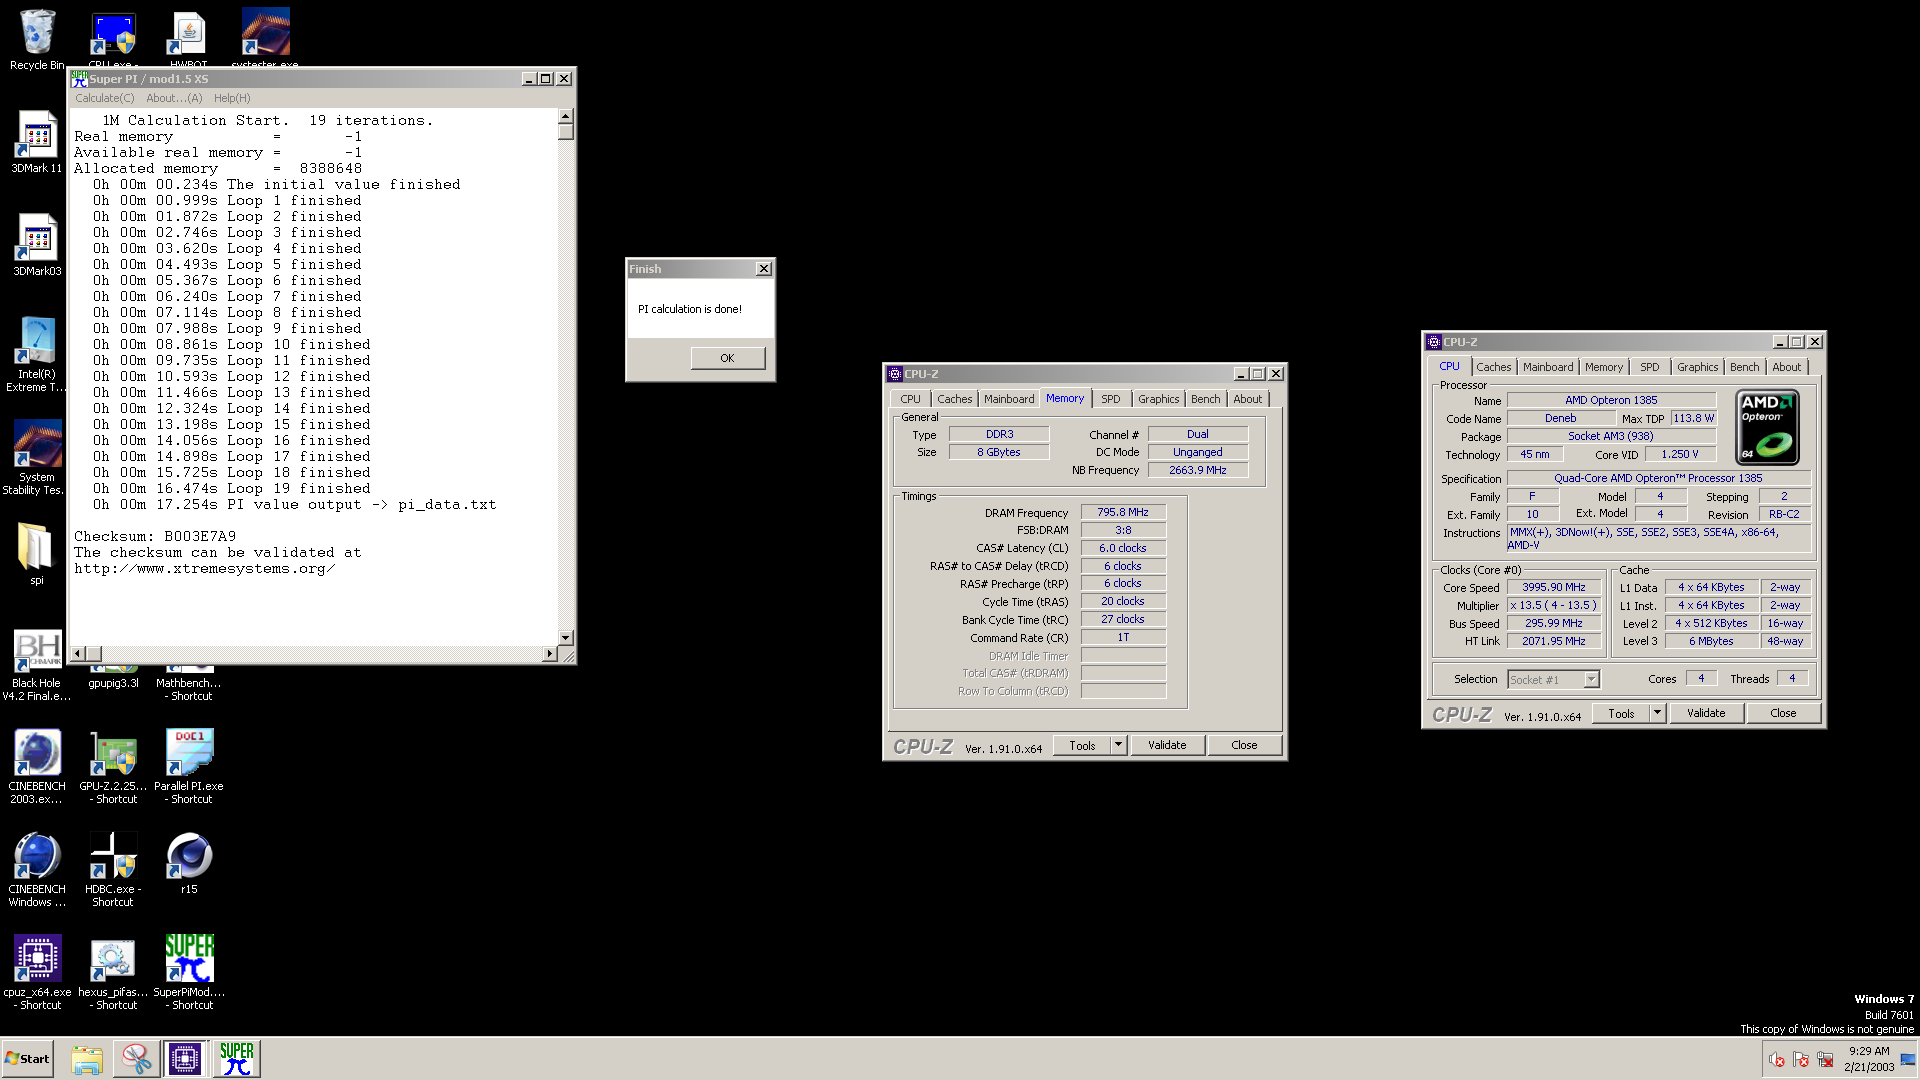The height and width of the screenshot is (1080, 1920).
Task: Click the 3995.90 MHz Core Speed value
Action: pyautogui.click(x=1554, y=588)
